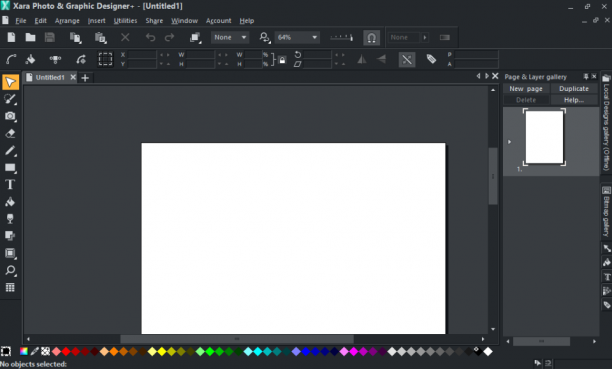Open the 64% zoom level dropdown
This screenshot has height=369, width=612.
pos(297,37)
